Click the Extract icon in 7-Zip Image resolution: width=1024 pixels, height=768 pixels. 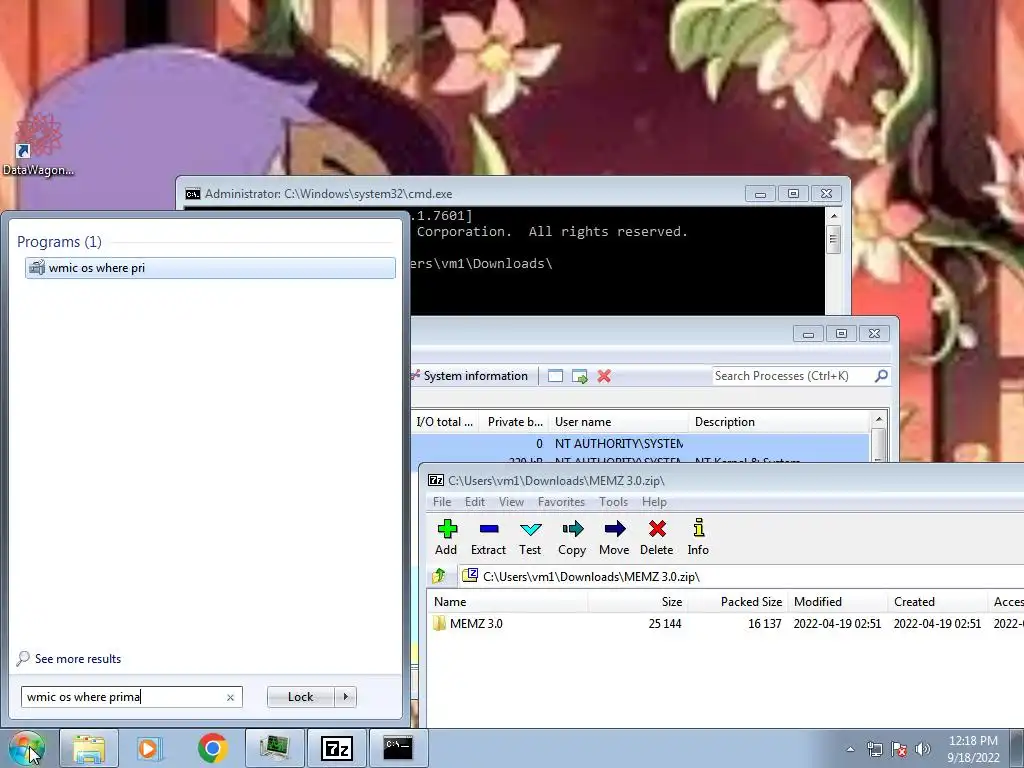pos(488,537)
